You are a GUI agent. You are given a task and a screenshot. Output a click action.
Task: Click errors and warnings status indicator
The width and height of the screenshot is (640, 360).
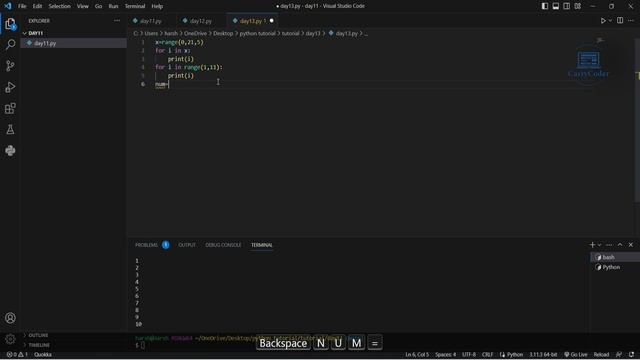click(17, 354)
